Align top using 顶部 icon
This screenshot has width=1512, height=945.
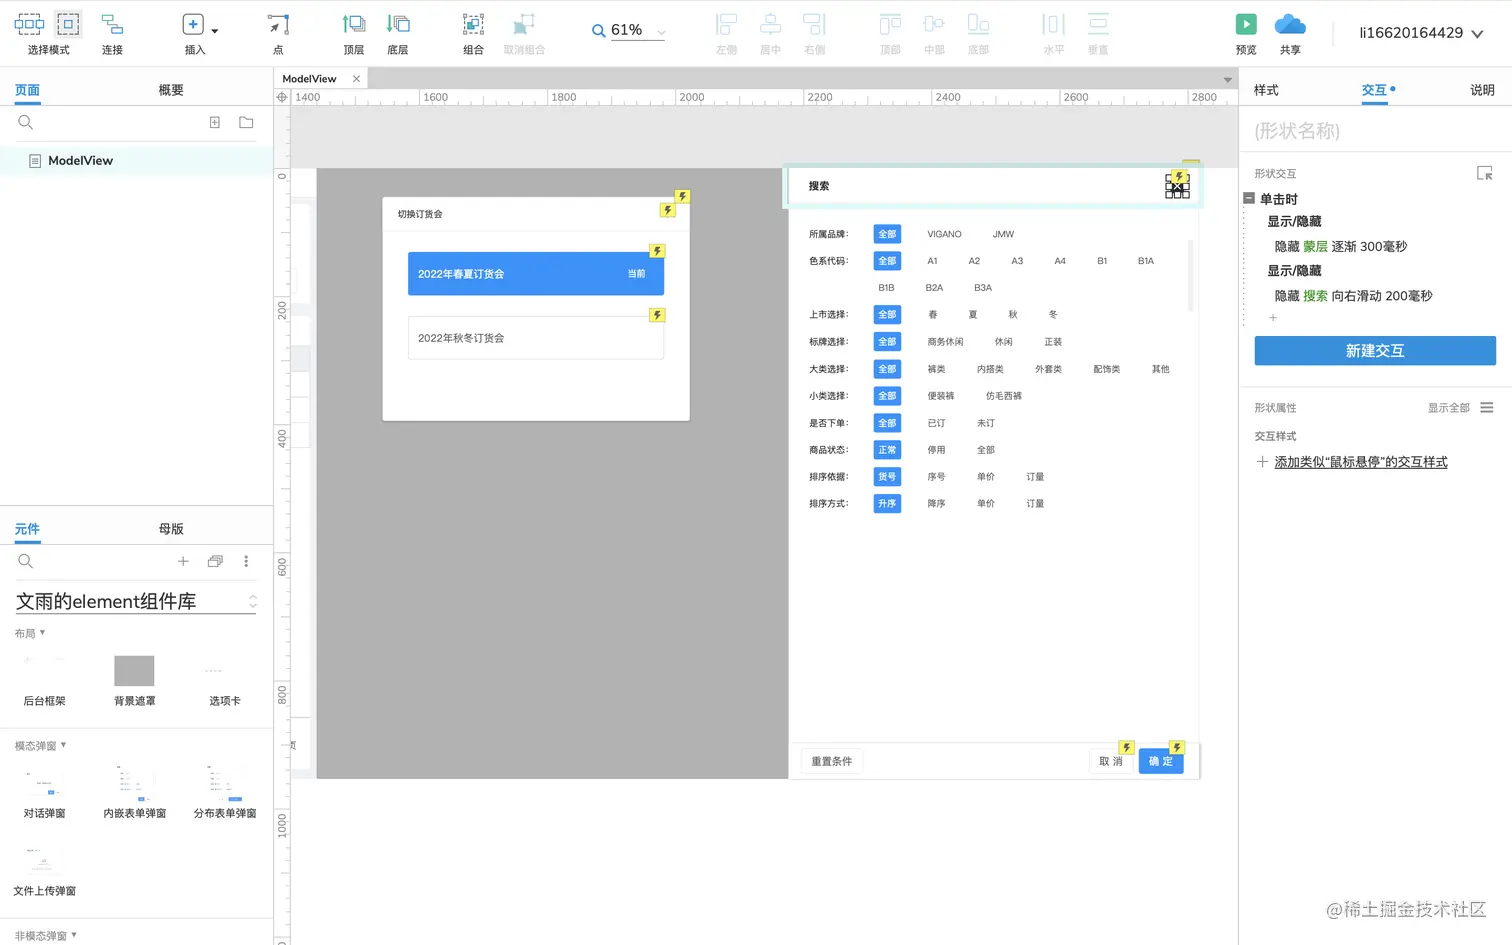point(890,24)
